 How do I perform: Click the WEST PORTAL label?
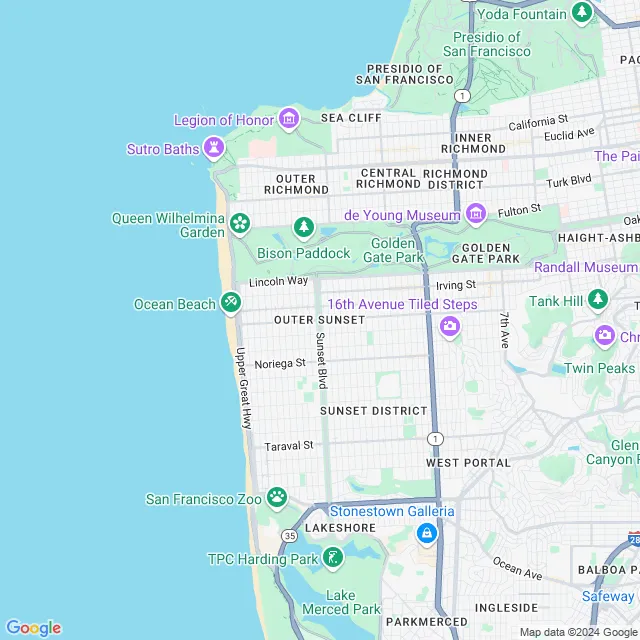click(468, 463)
